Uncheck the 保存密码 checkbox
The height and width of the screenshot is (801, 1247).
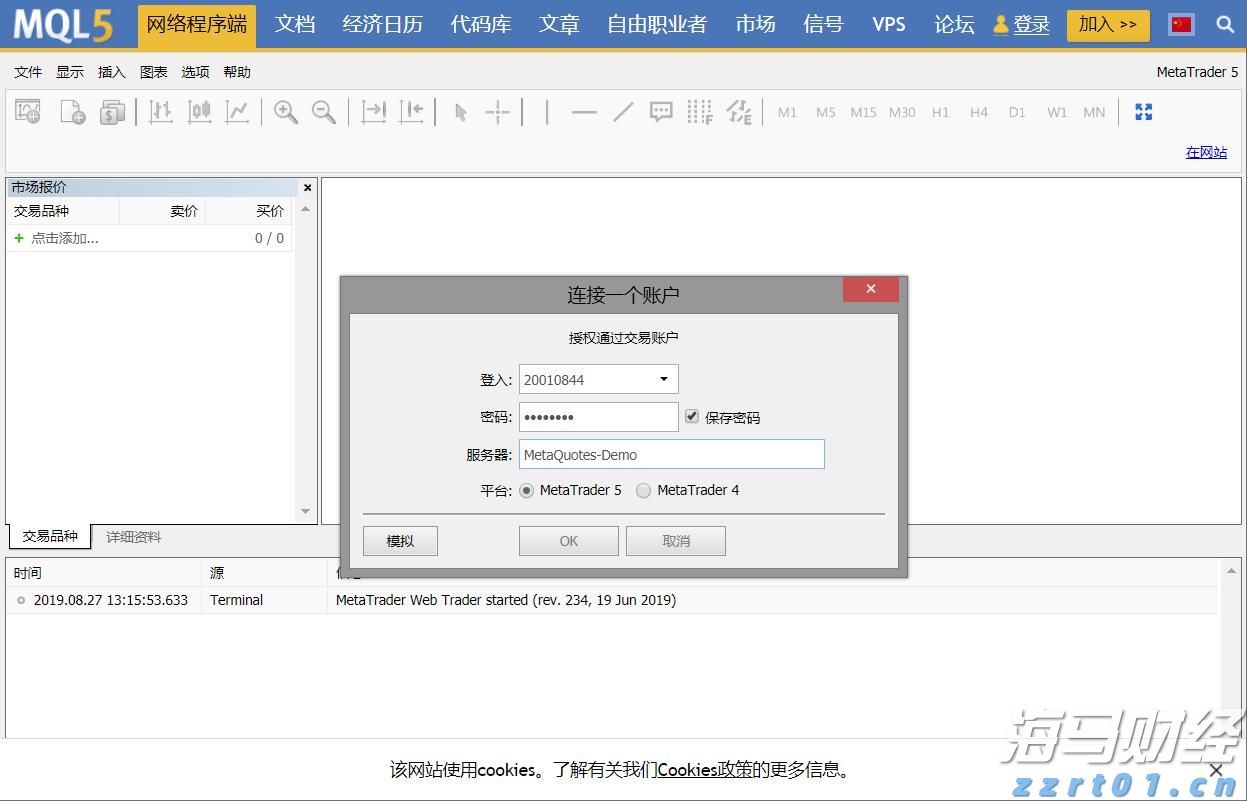692,416
